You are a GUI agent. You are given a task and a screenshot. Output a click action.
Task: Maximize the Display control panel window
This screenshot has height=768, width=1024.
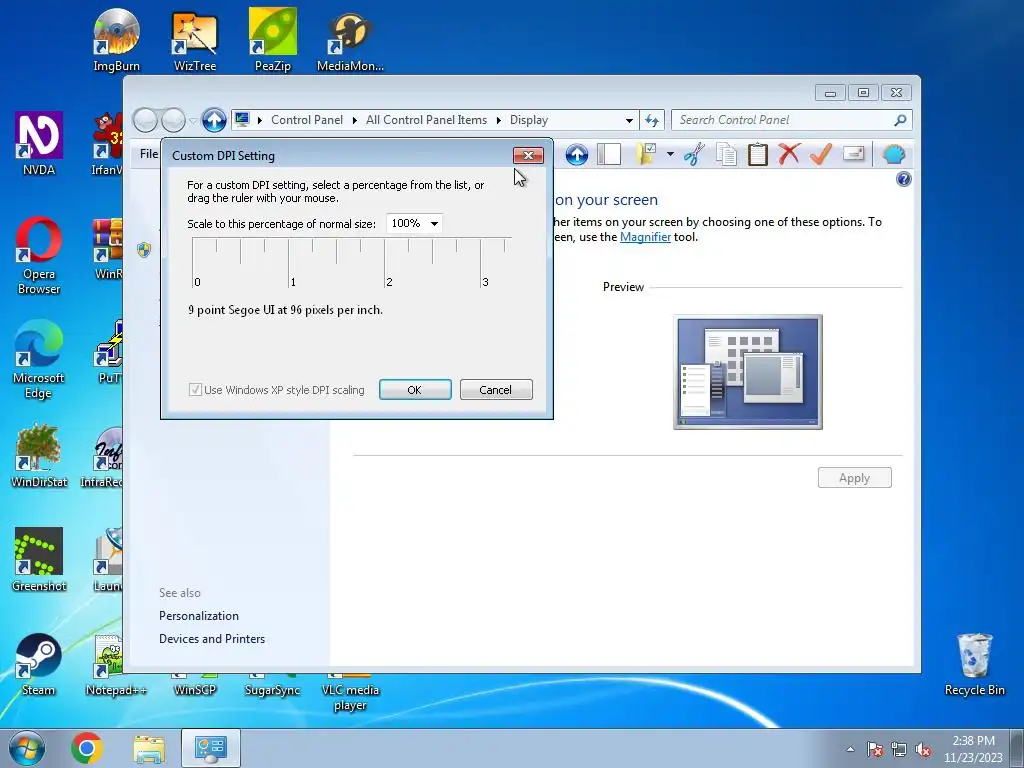click(x=863, y=93)
